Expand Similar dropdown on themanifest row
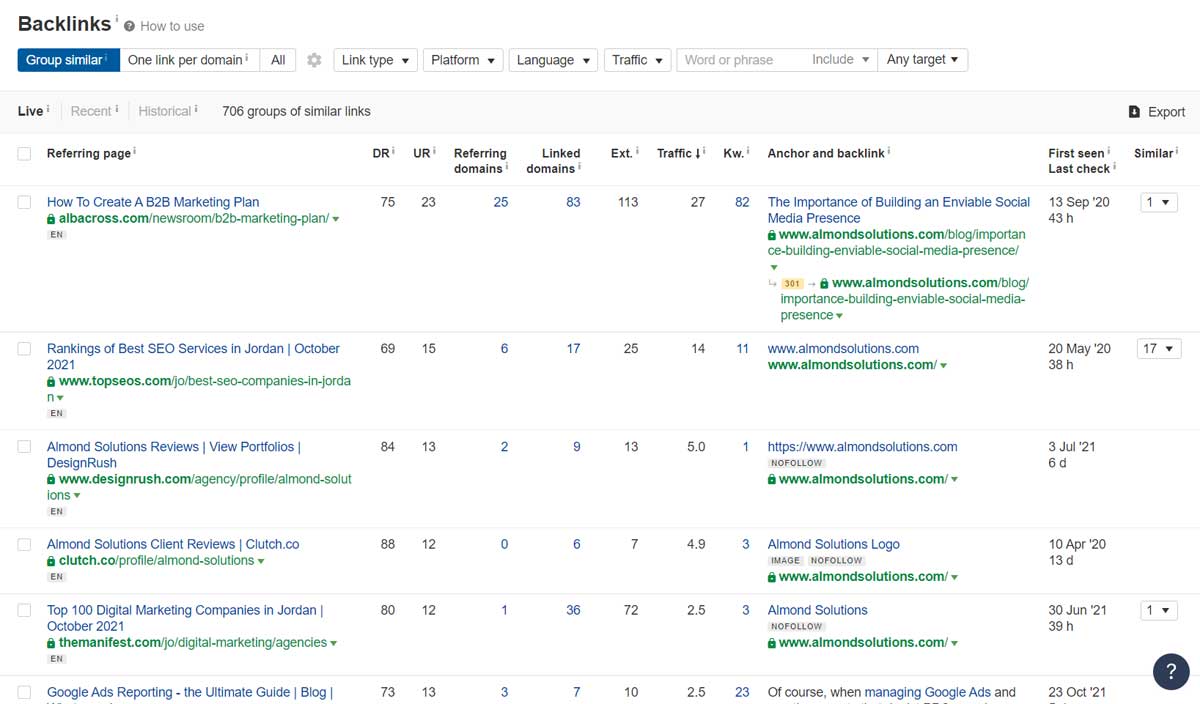 coord(1159,610)
